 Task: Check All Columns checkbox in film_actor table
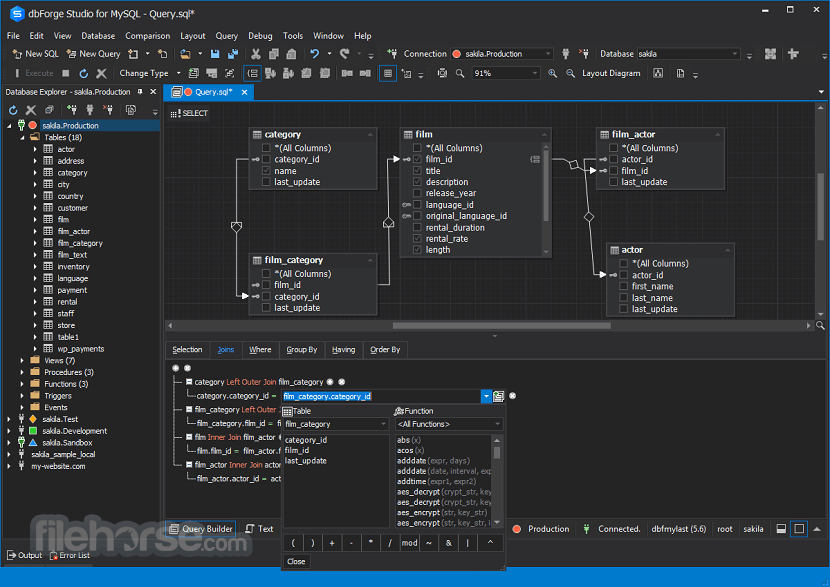click(613, 148)
